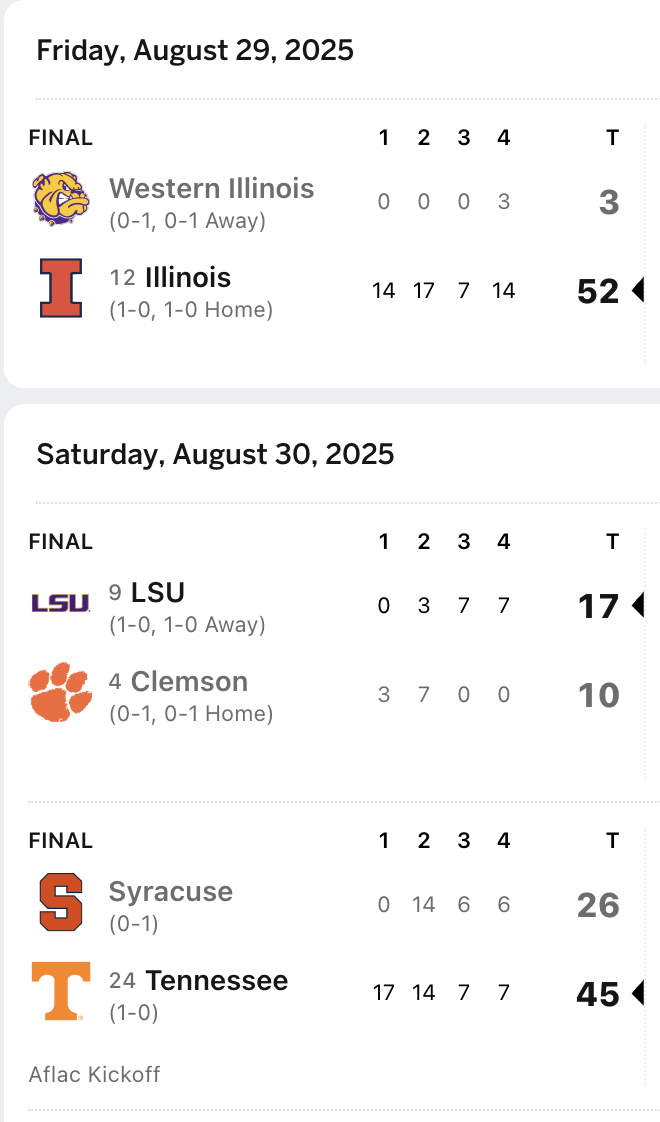
Task: Click the winner arrow beside Tennessee 45
Action: click(638, 993)
